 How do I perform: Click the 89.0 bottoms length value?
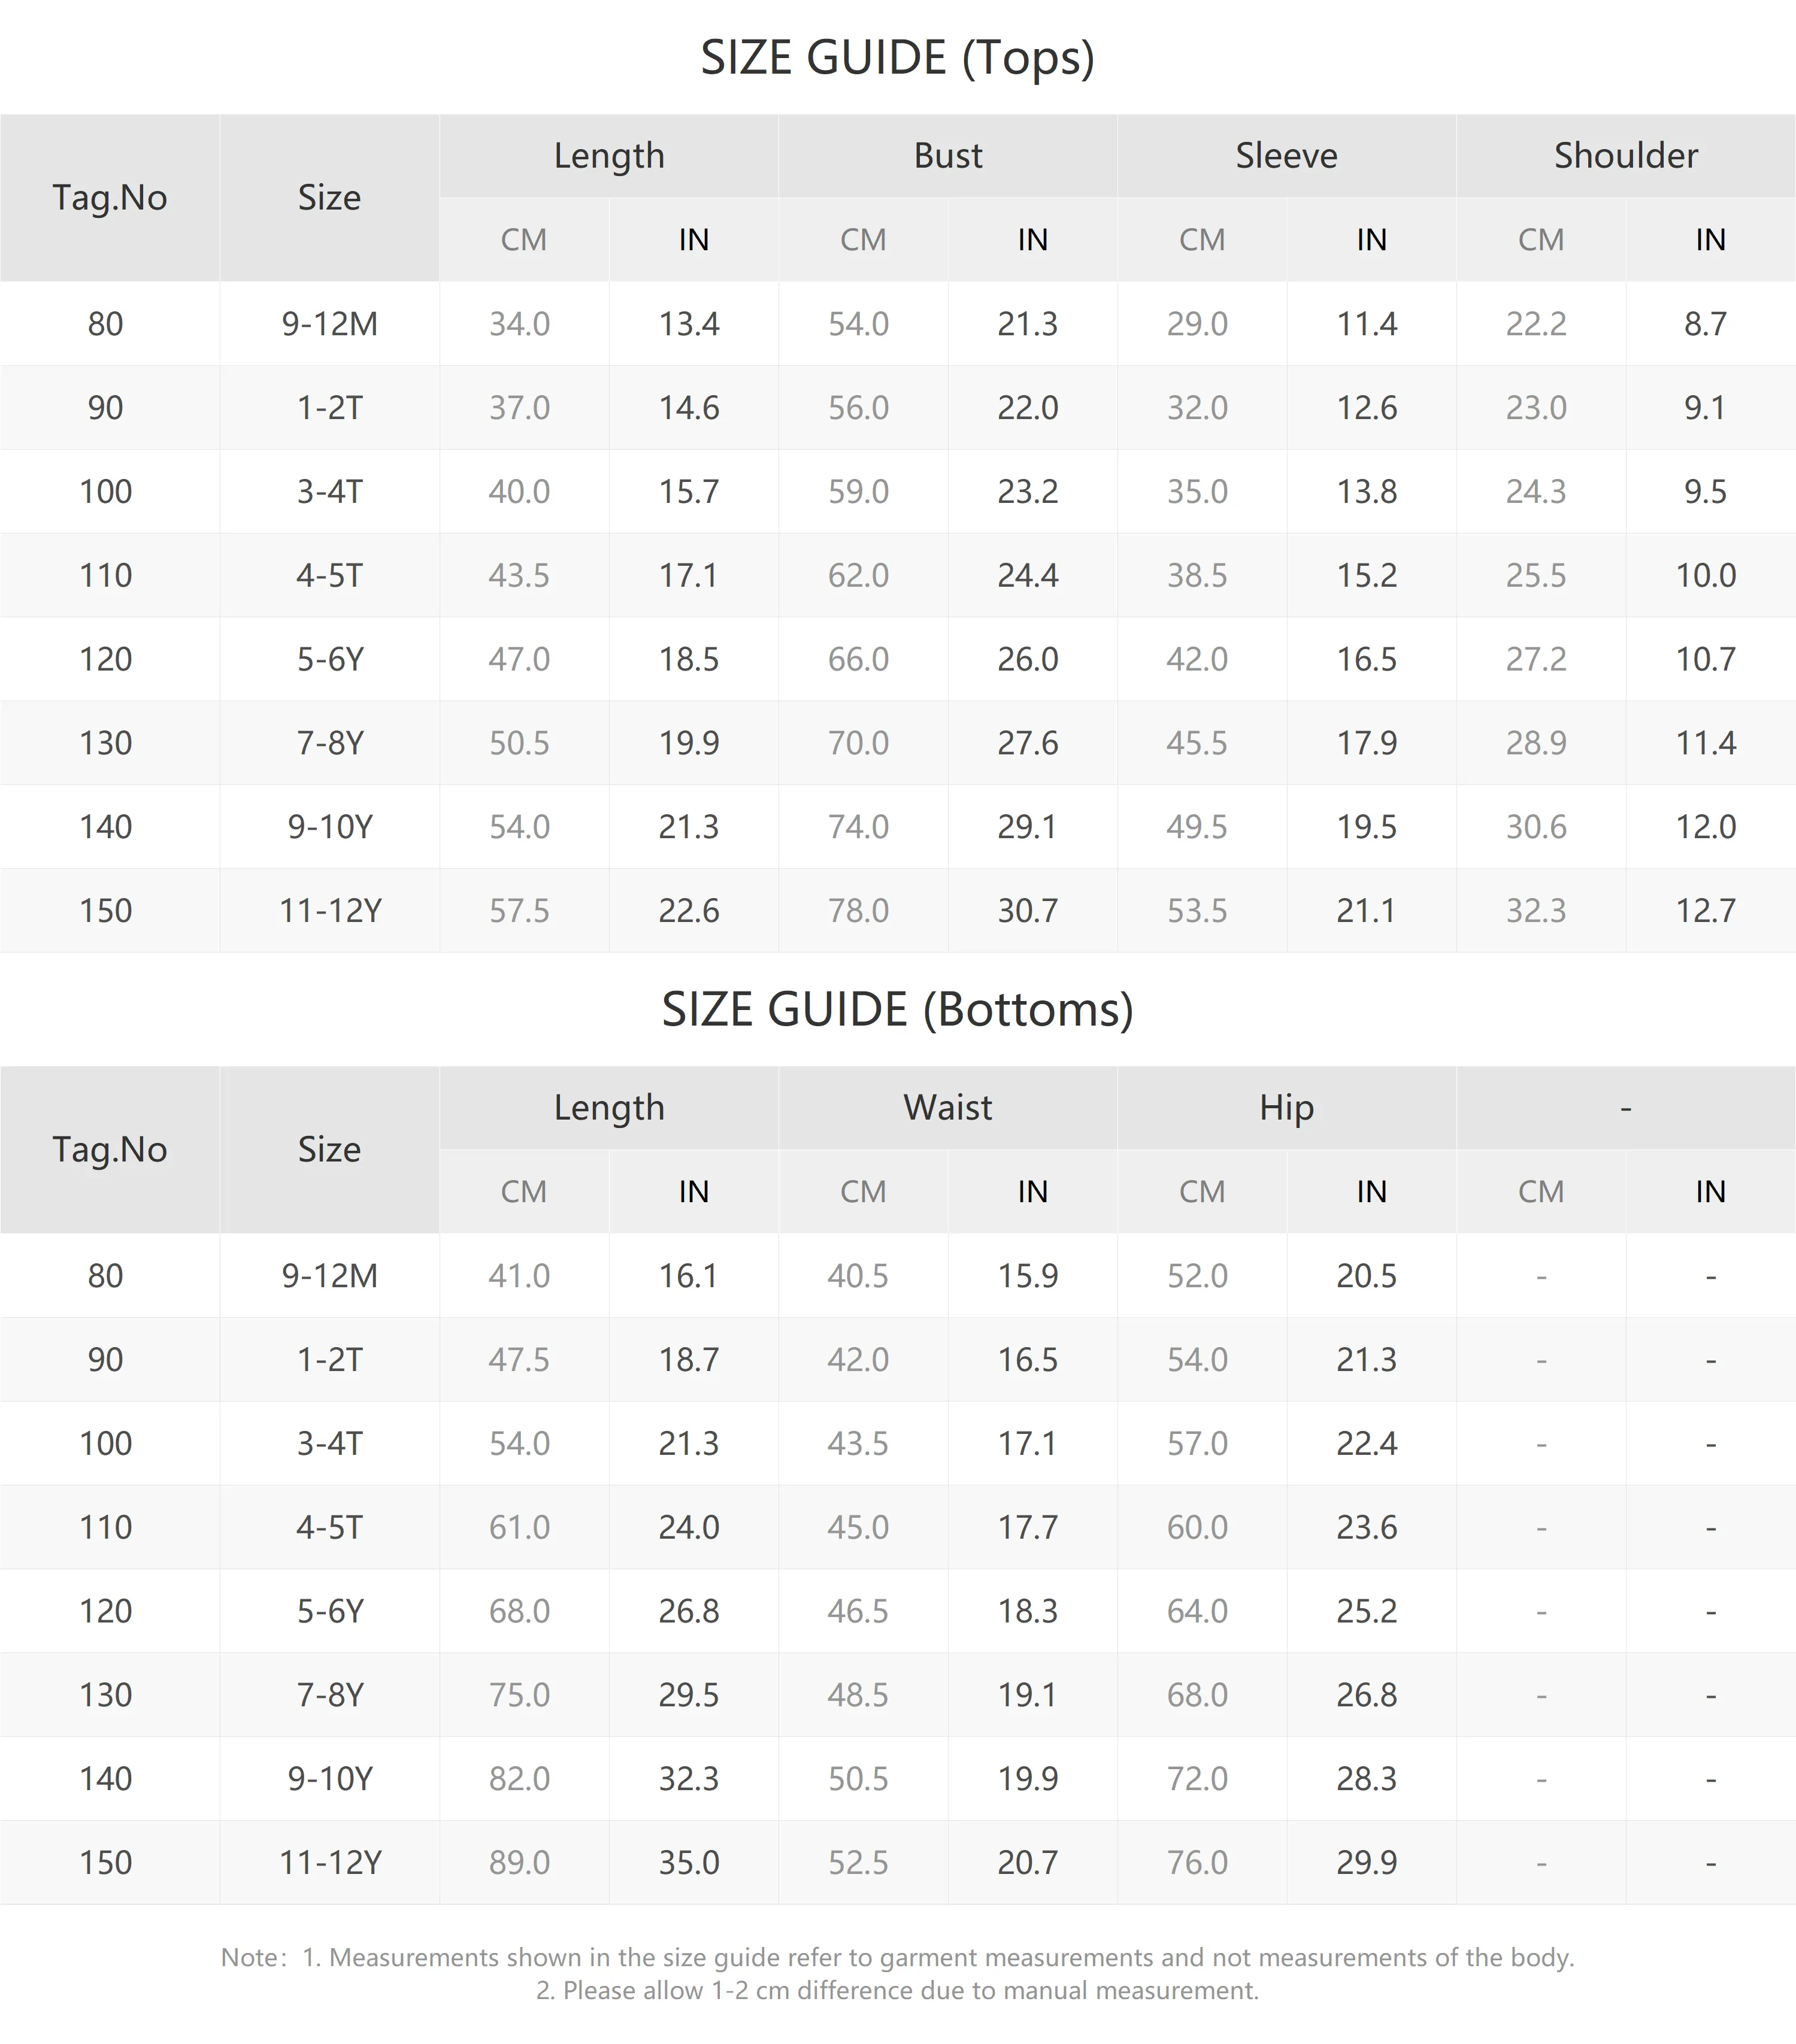coord(519,1862)
